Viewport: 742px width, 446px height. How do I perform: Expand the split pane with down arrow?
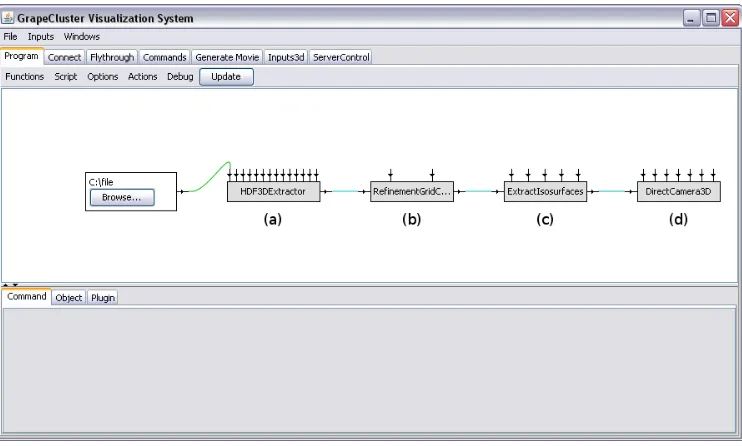pos(15,285)
